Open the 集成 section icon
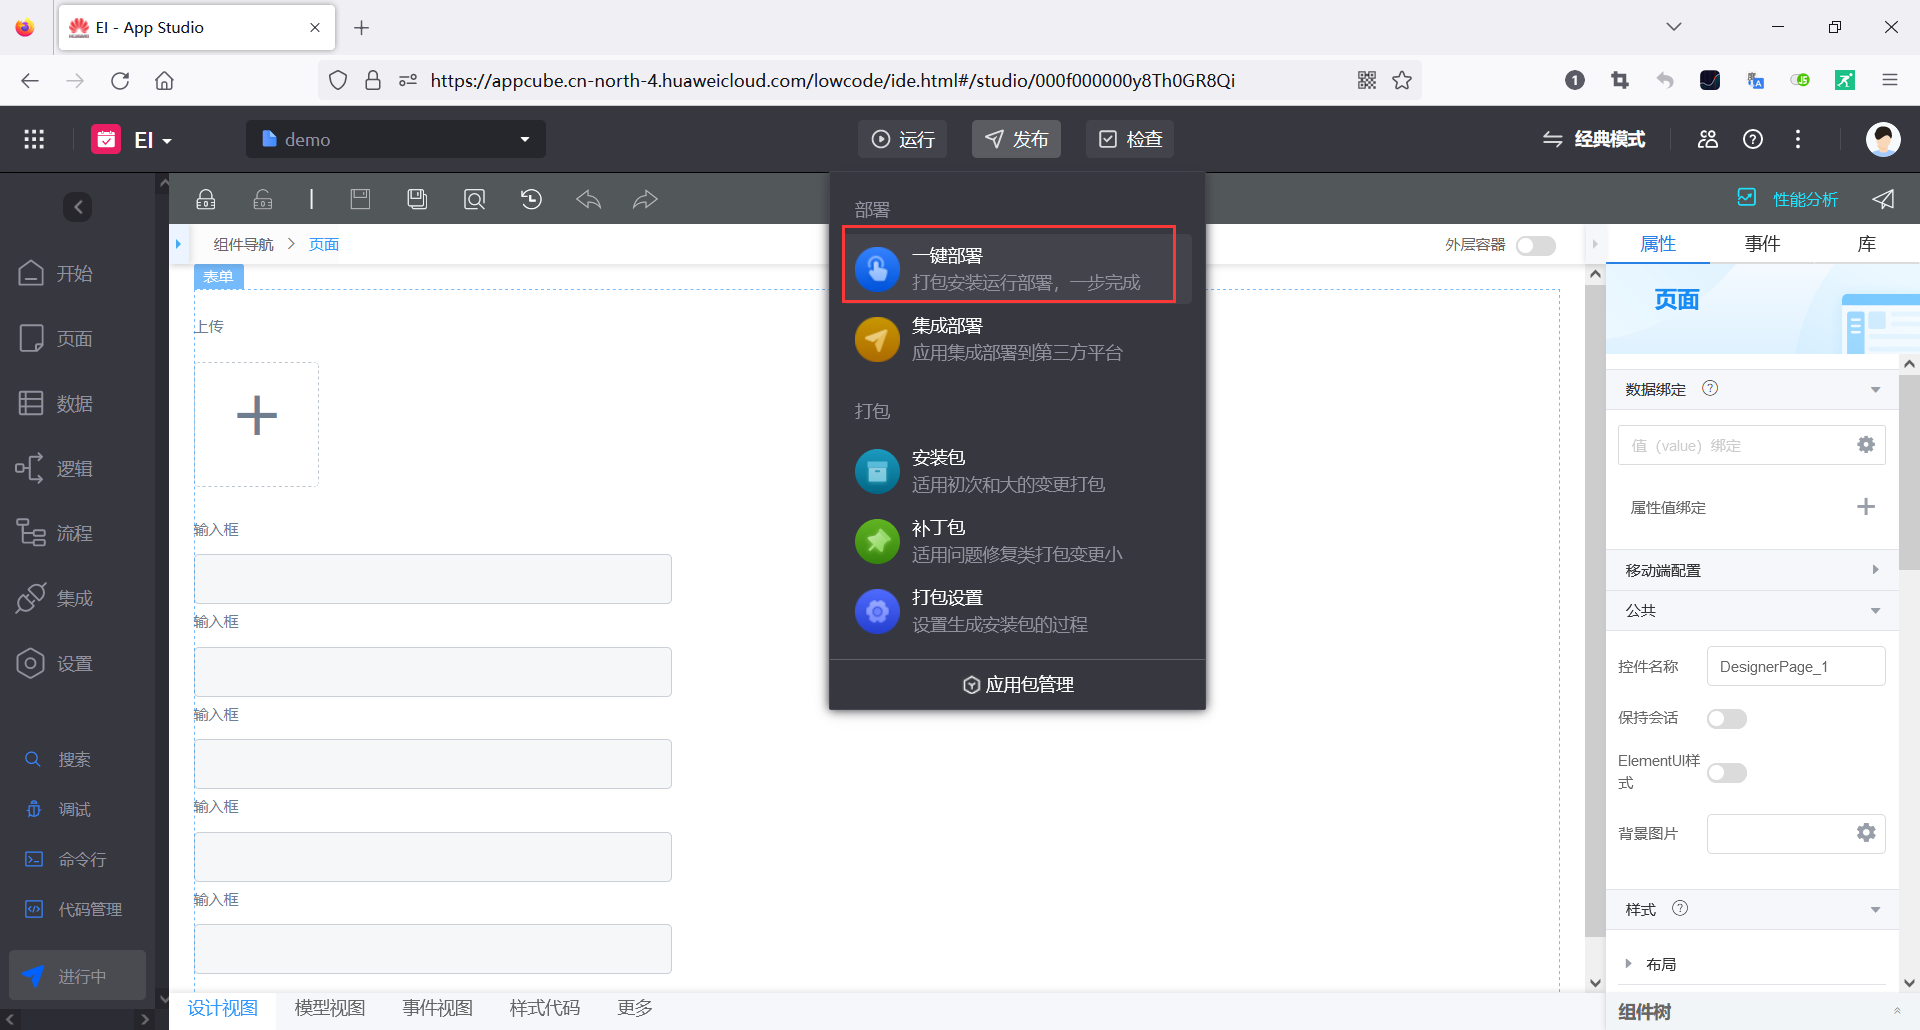This screenshot has width=1920, height=1030. (60, 598)
